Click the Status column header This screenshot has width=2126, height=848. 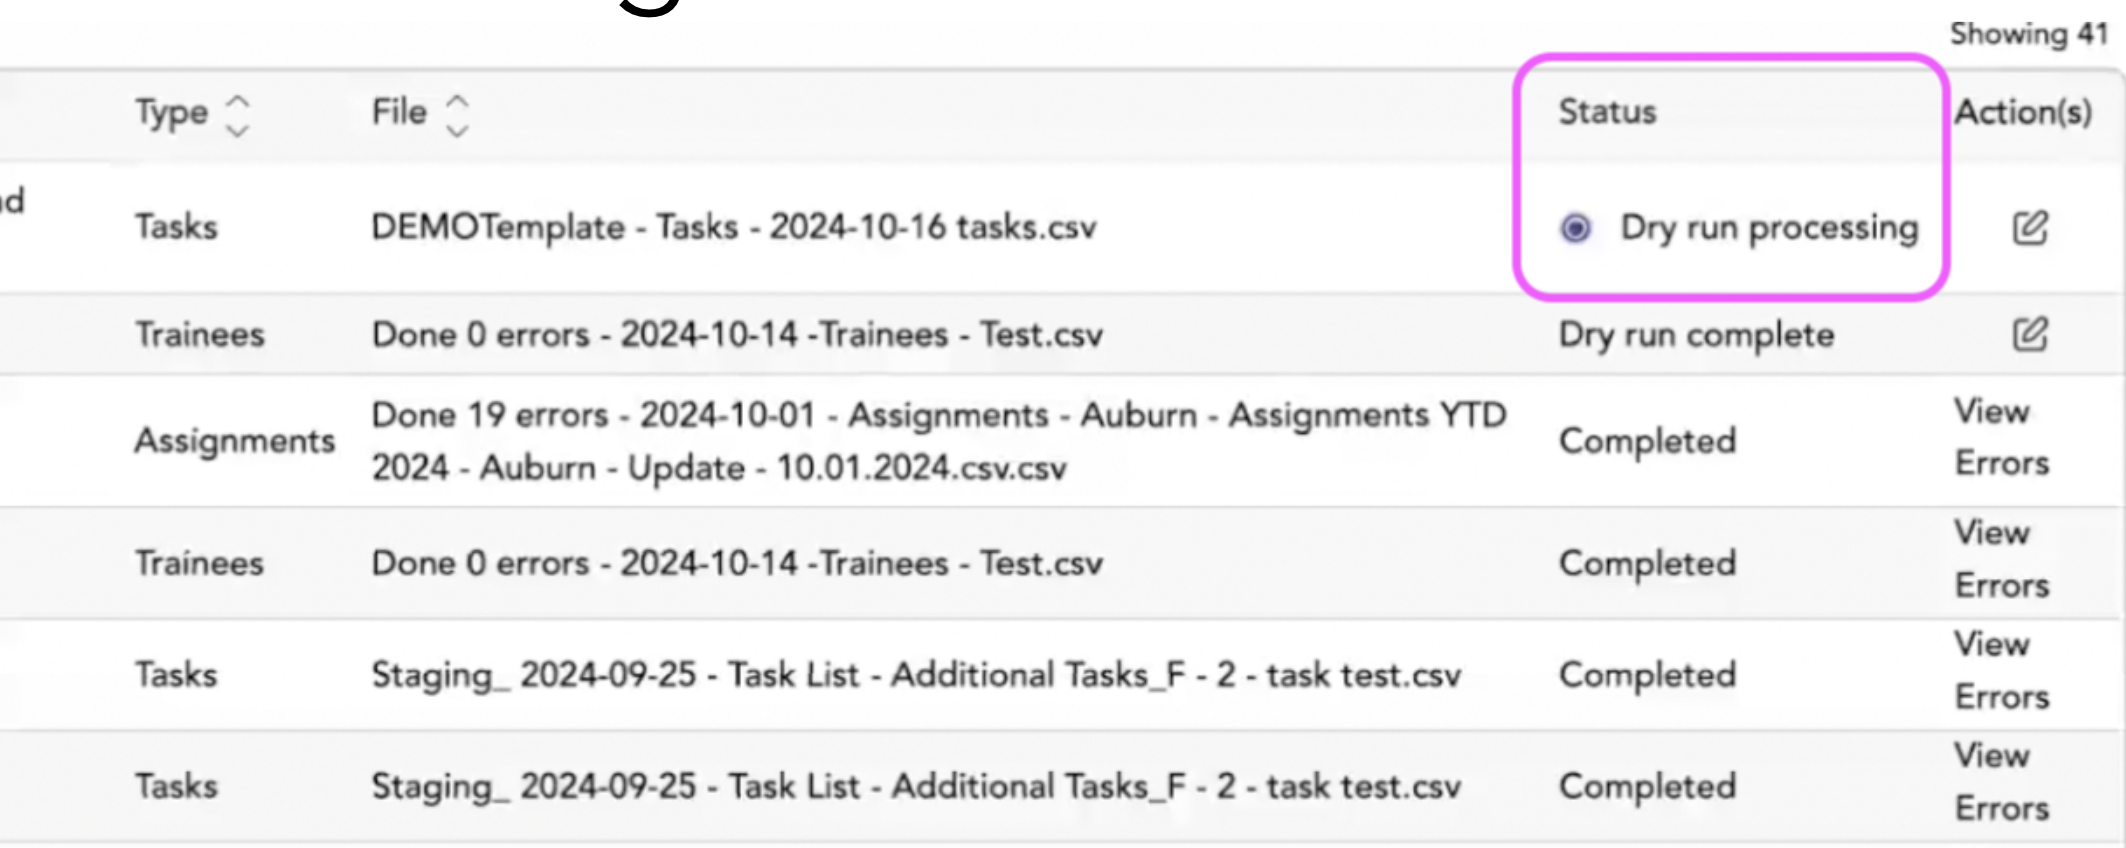(1607, 112)
